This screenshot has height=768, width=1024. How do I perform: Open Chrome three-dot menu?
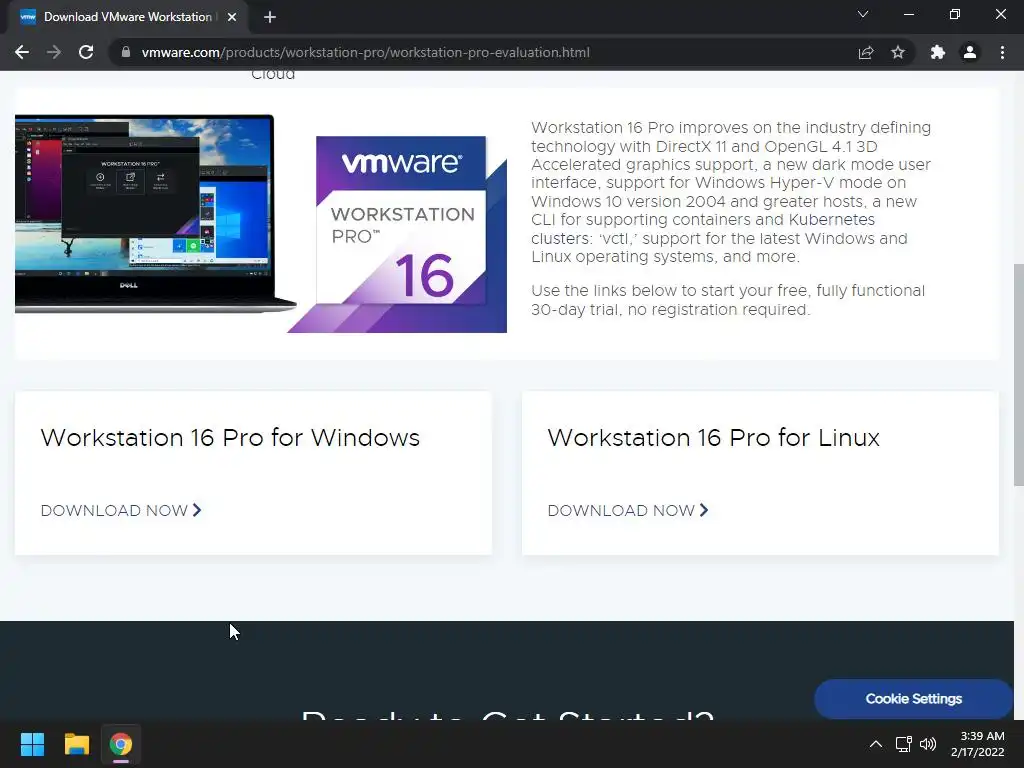pos(1002,52)
